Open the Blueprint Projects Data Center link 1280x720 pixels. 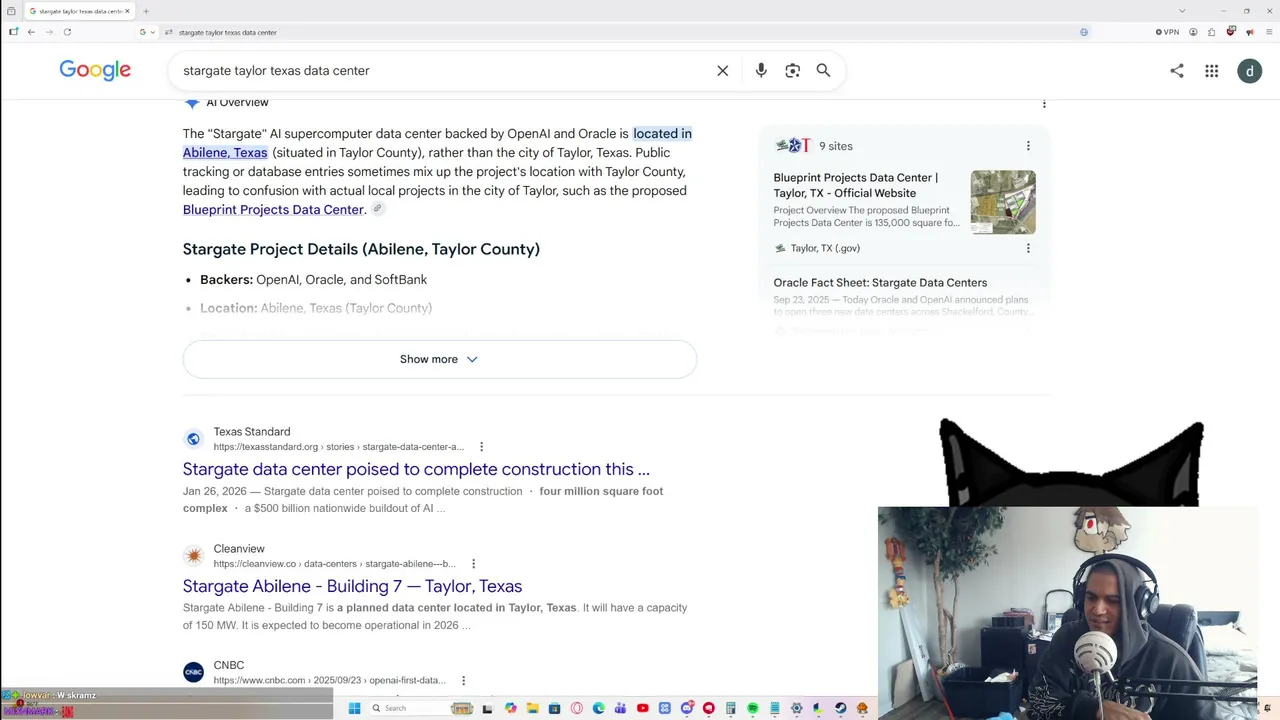click(273, 210)
